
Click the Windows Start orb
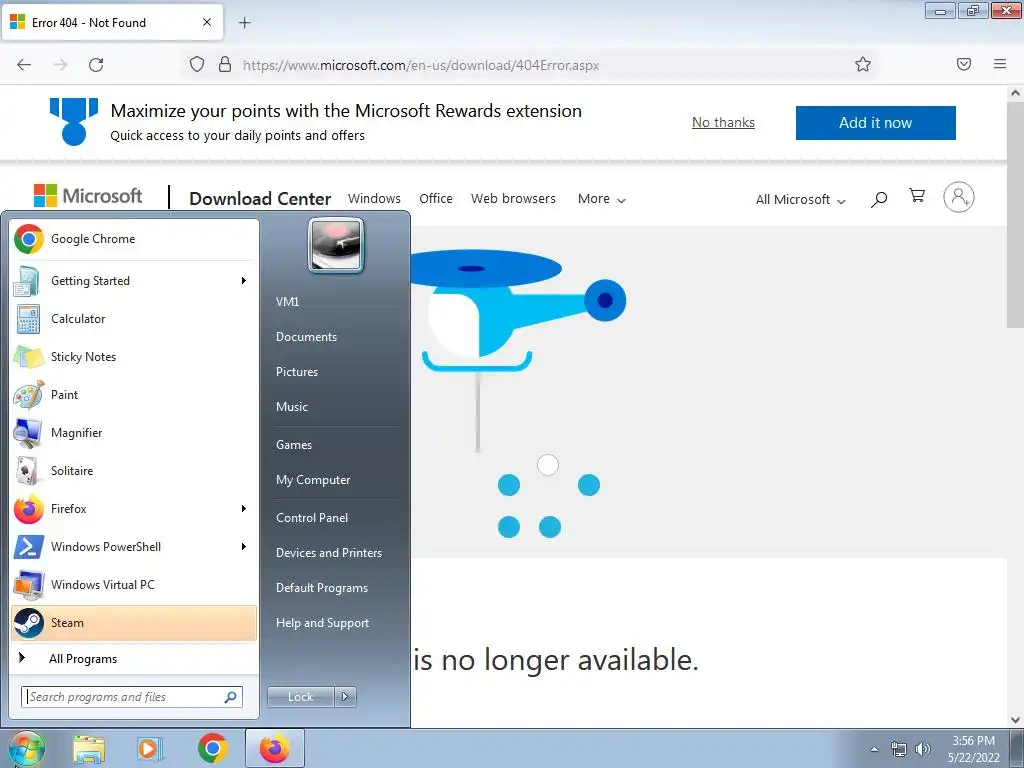coord(26,748)
